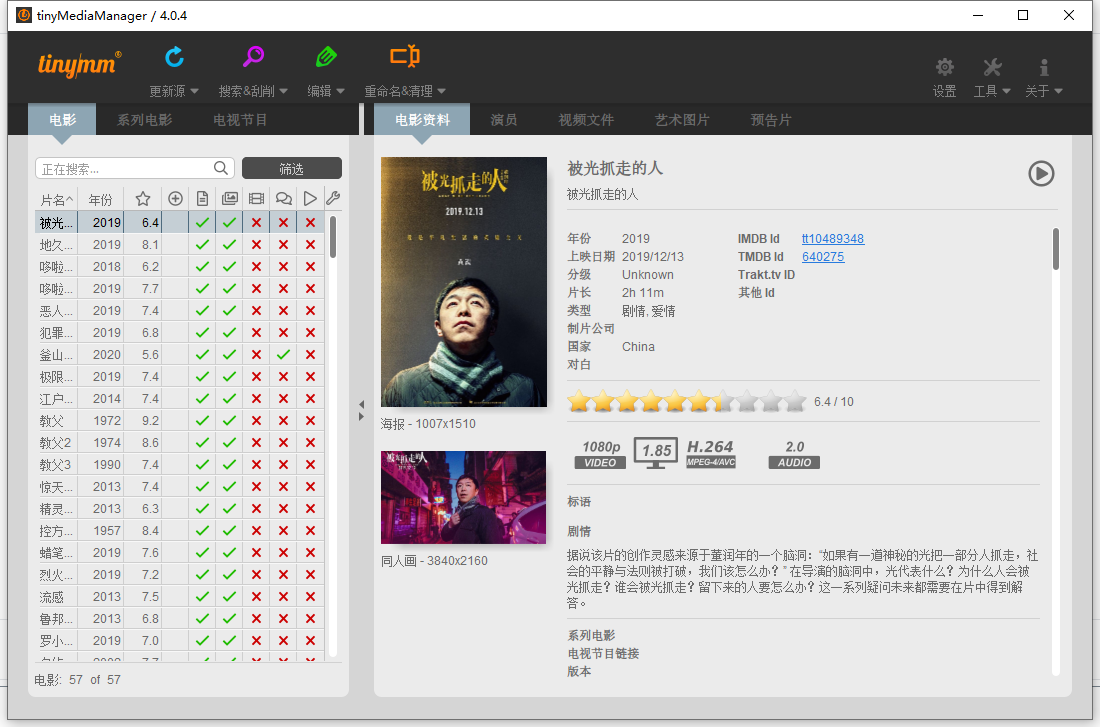The width and height of the screenshot is (1100, 727).
Task: Open 艺术图片 tab
Action: 682,120
